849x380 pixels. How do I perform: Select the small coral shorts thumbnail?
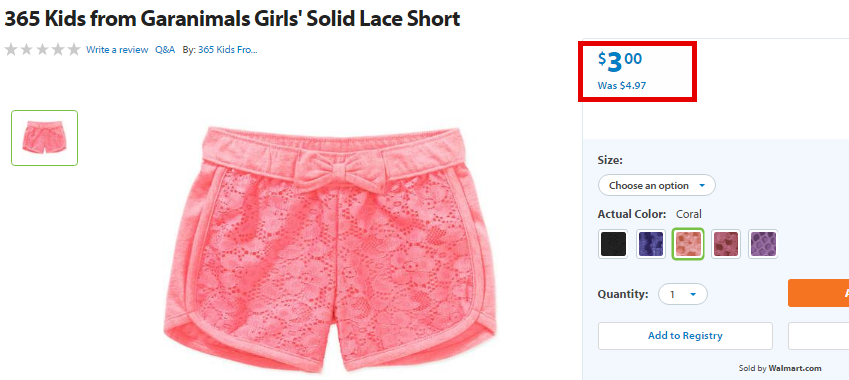point(44,138)
